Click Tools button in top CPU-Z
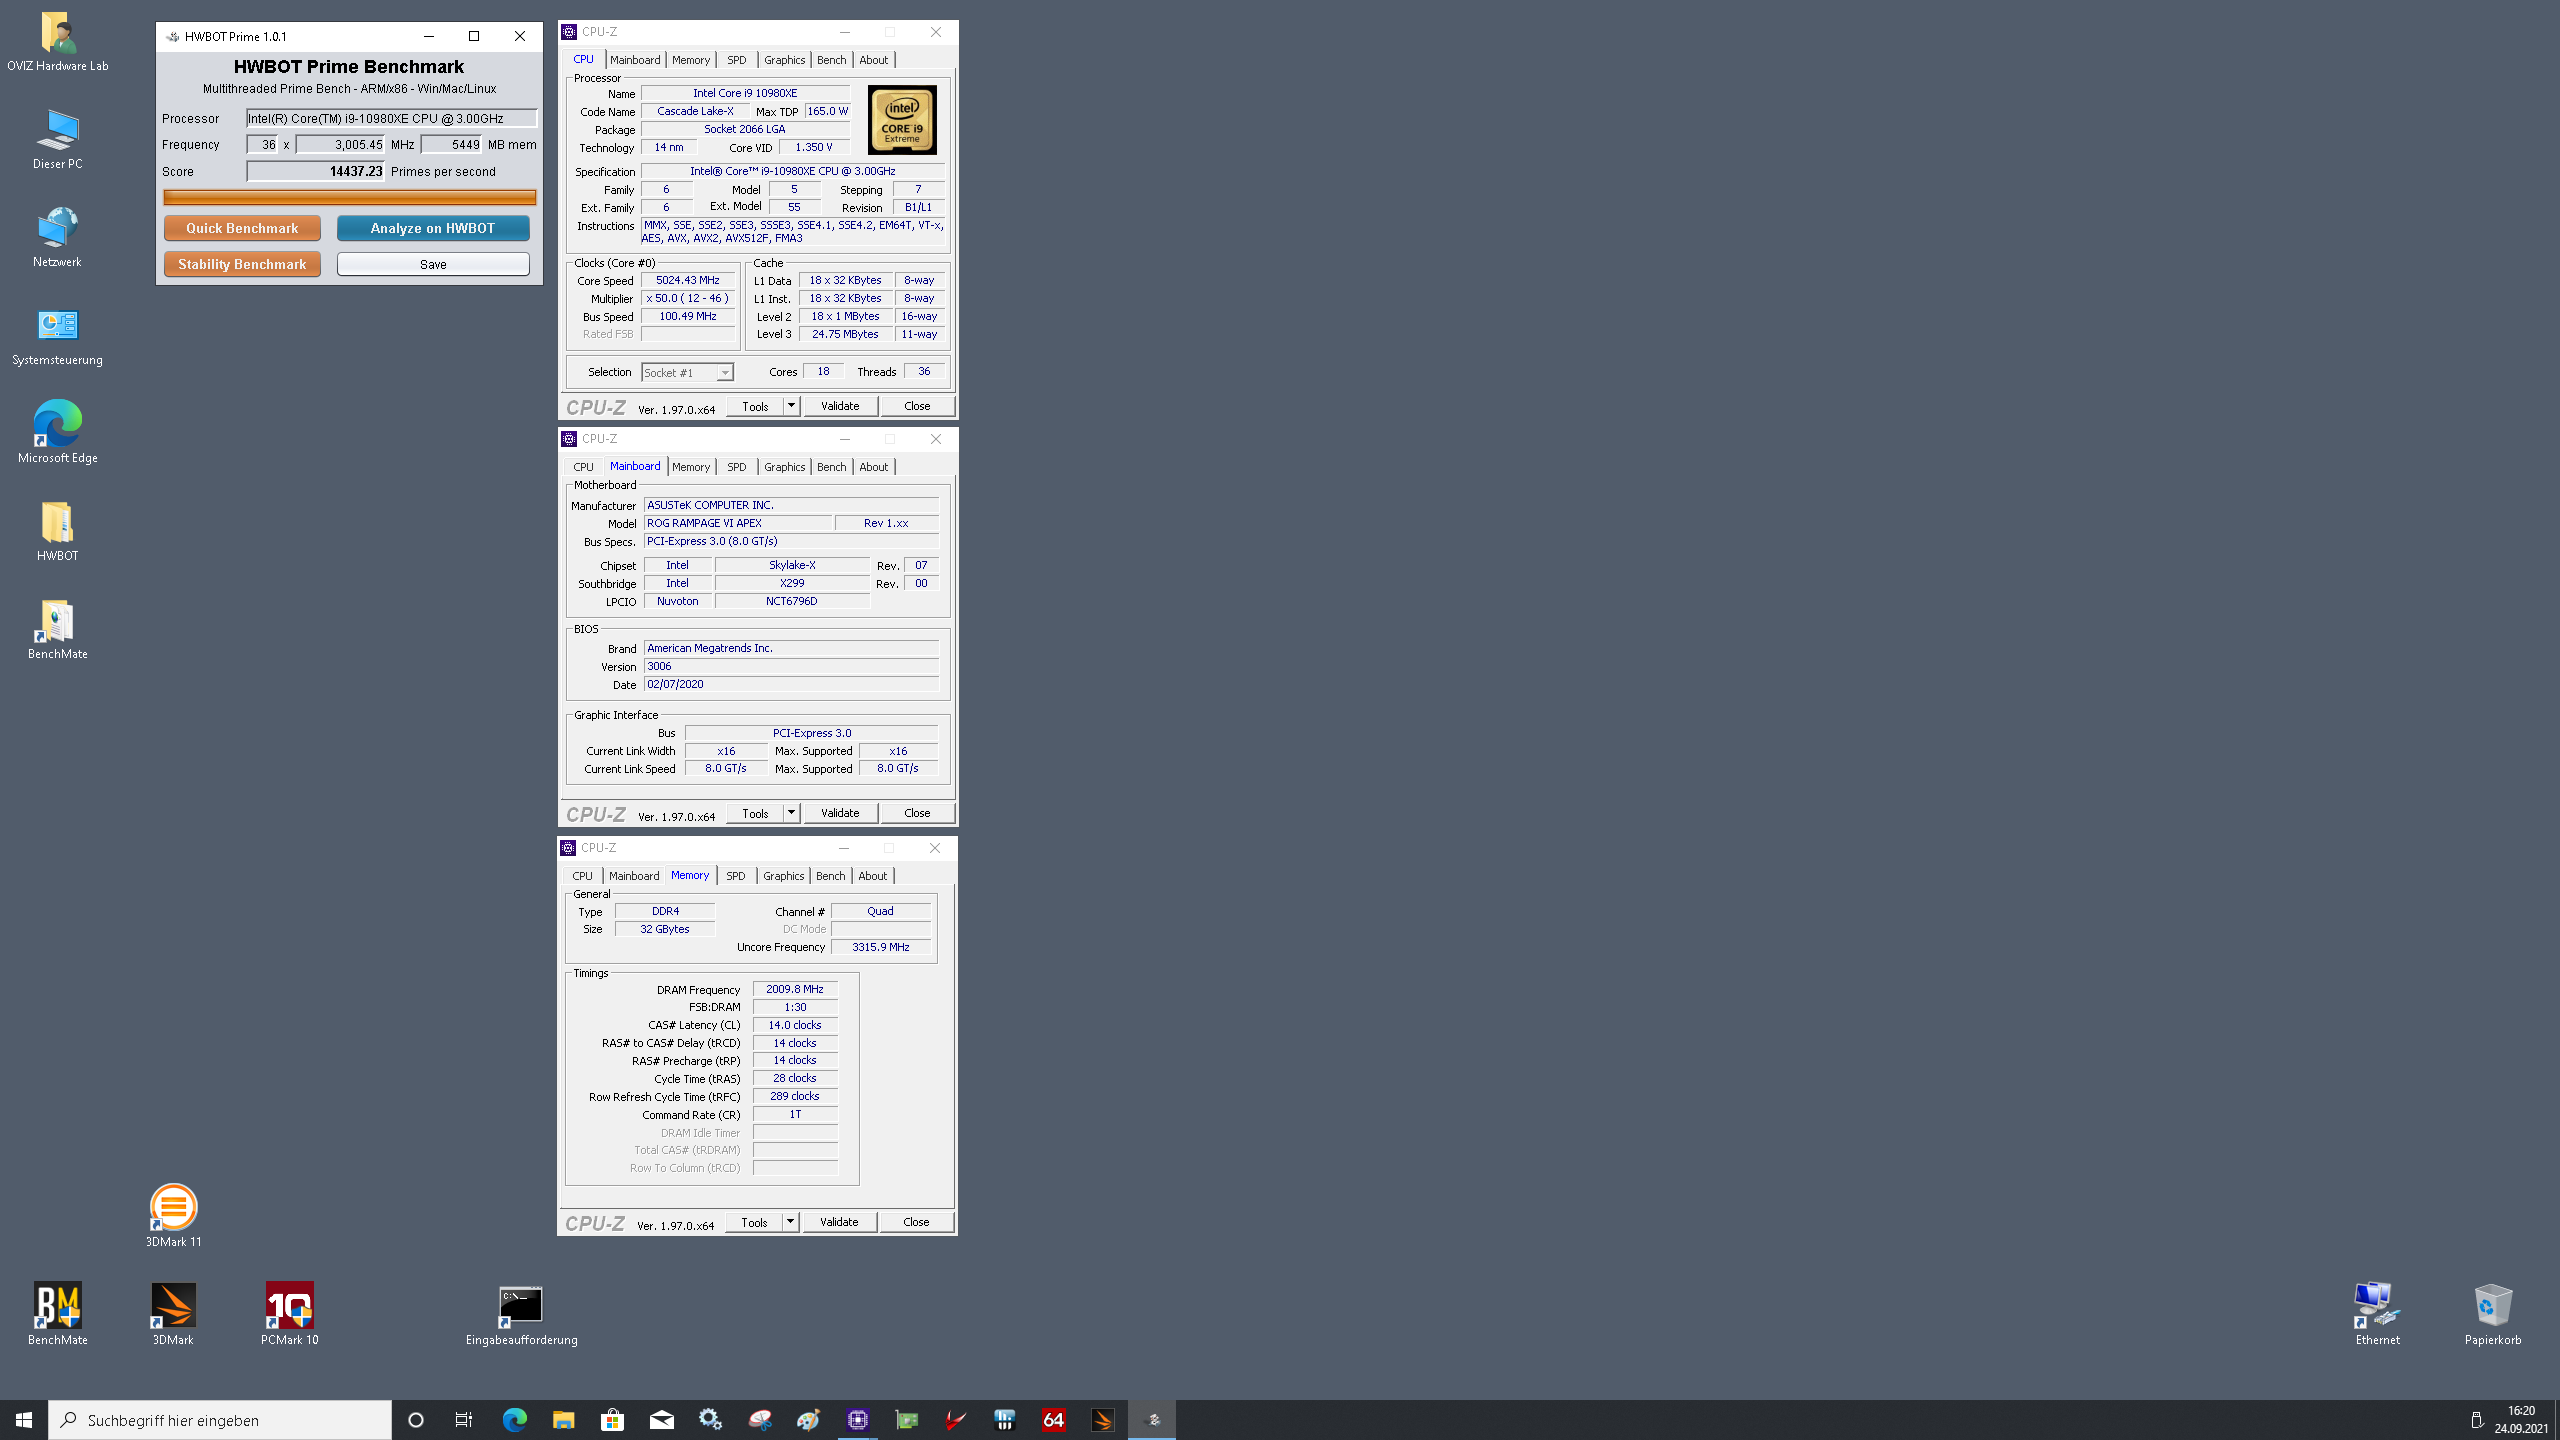Image resolution: width=2560 pixels, height=1440 pixels. pos(755,406)
